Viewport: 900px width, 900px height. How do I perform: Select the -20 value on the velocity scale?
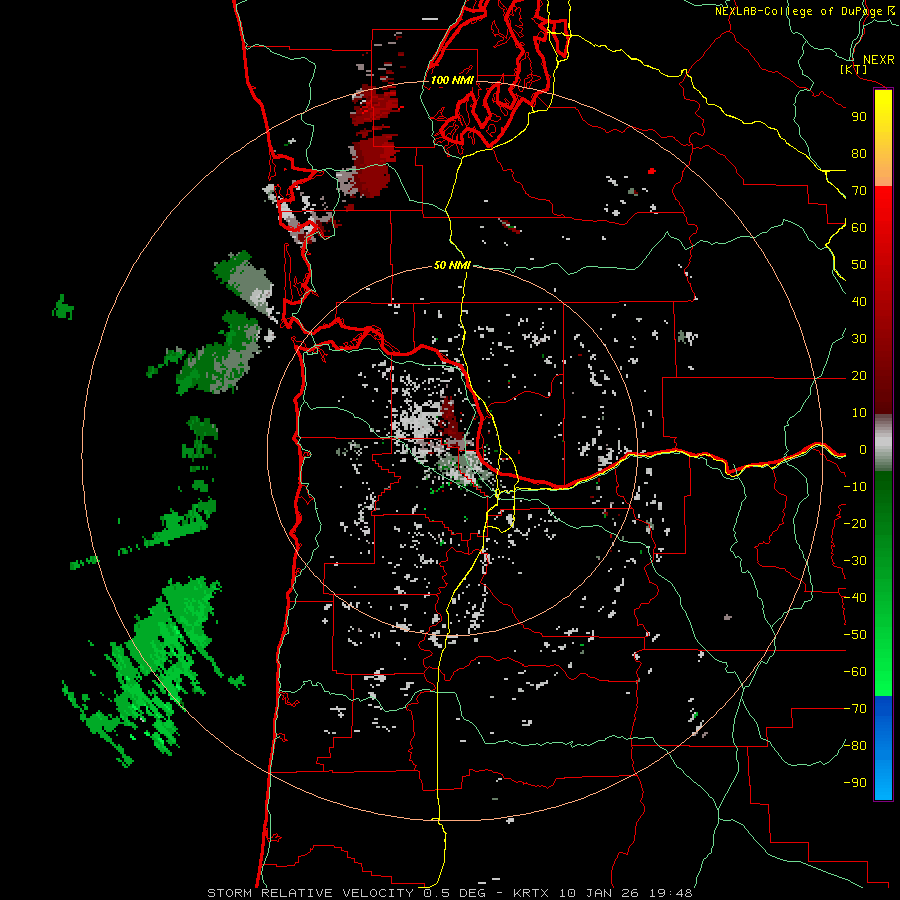855,524
